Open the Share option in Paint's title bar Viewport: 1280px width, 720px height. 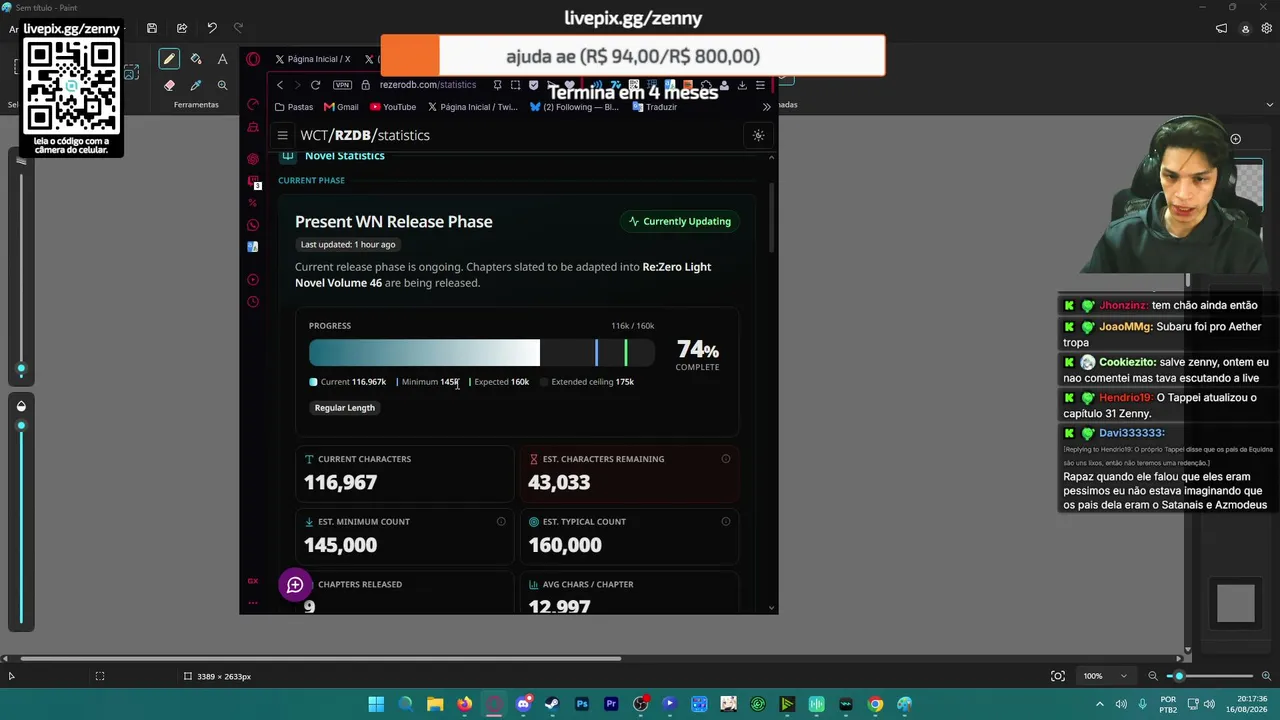(182, 28)
